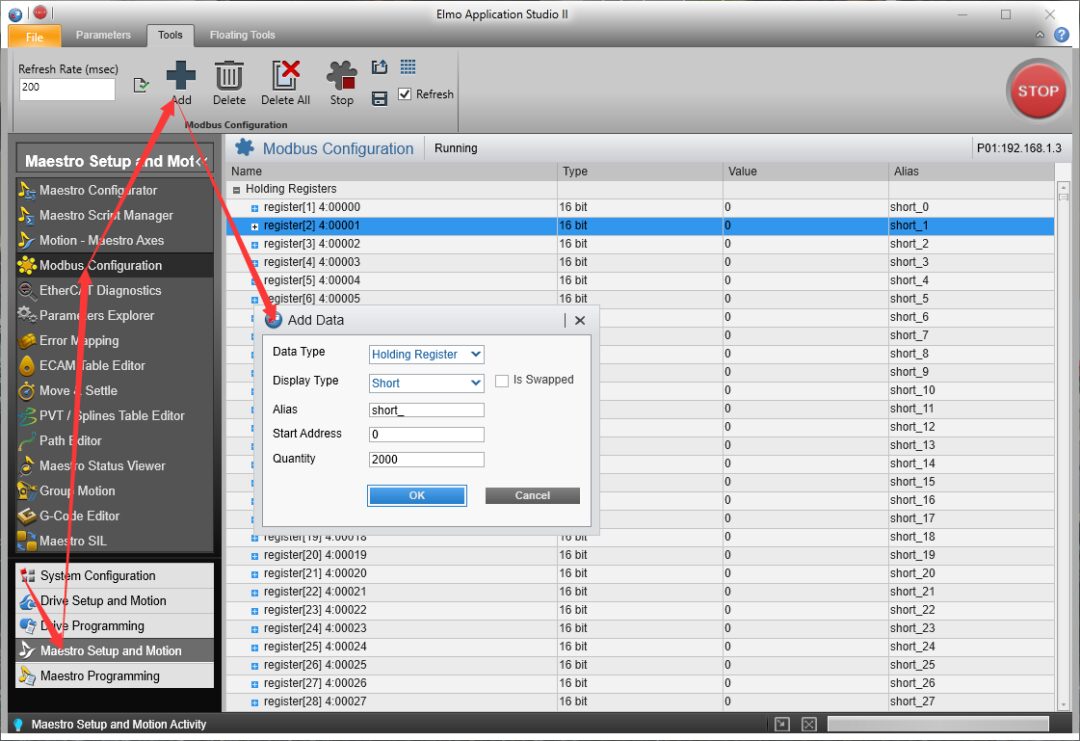Click the big red STOP button
1080x741 pixels.
click(x=1037, y=90)
